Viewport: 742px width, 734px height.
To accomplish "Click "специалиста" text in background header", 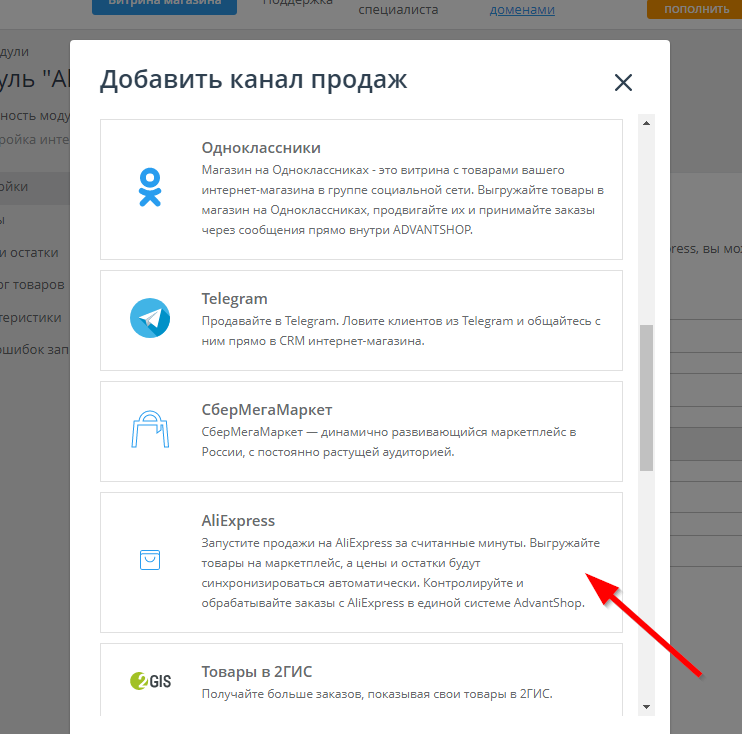I will [x=398, y=9].
